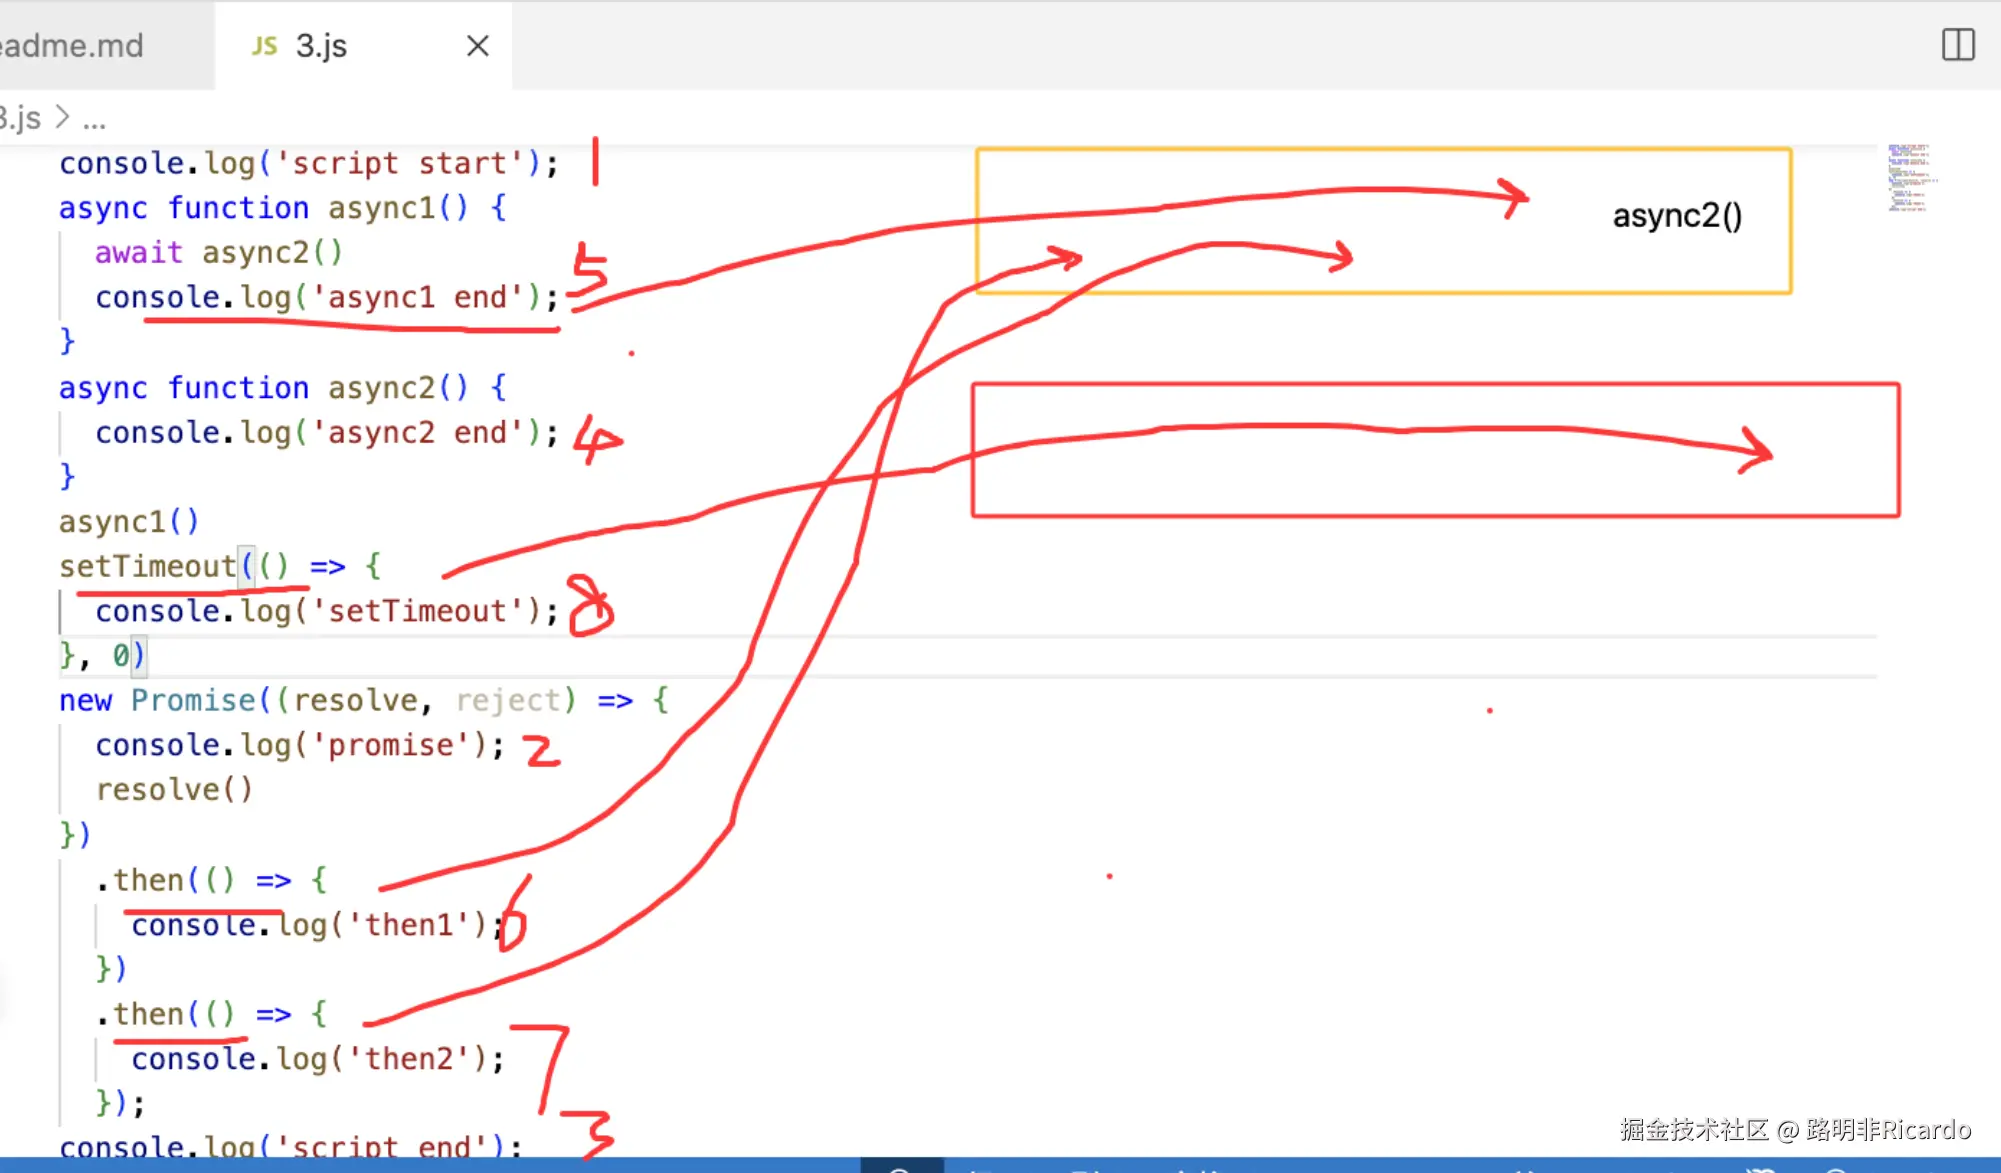Click the console.log('then2') line
This screenshot has width=2001, height=1173.
[316, 1059]
